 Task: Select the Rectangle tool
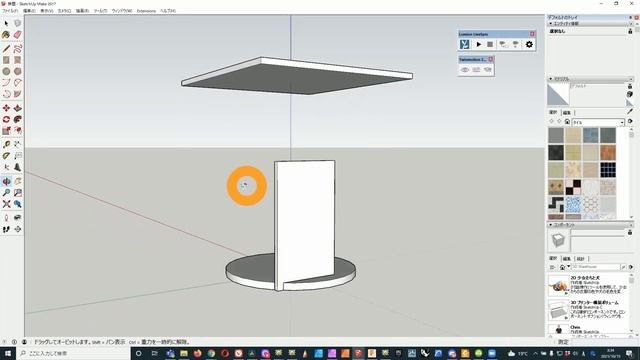(6, 60)
